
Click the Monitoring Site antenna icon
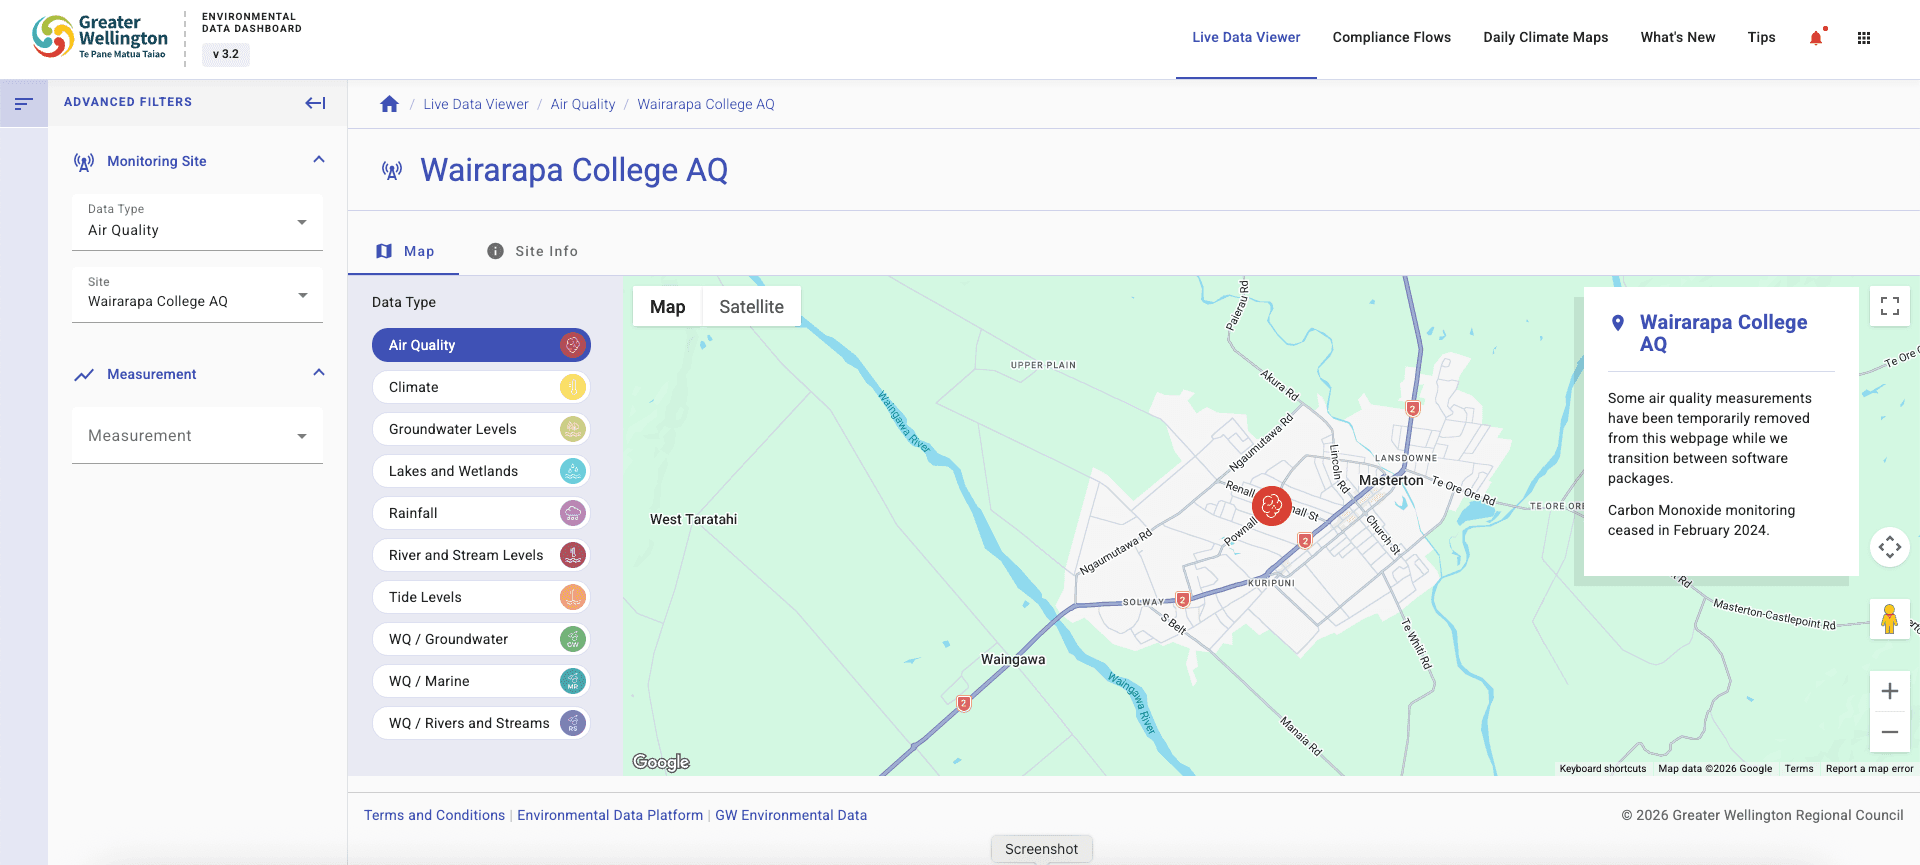[x=84, y=162]
